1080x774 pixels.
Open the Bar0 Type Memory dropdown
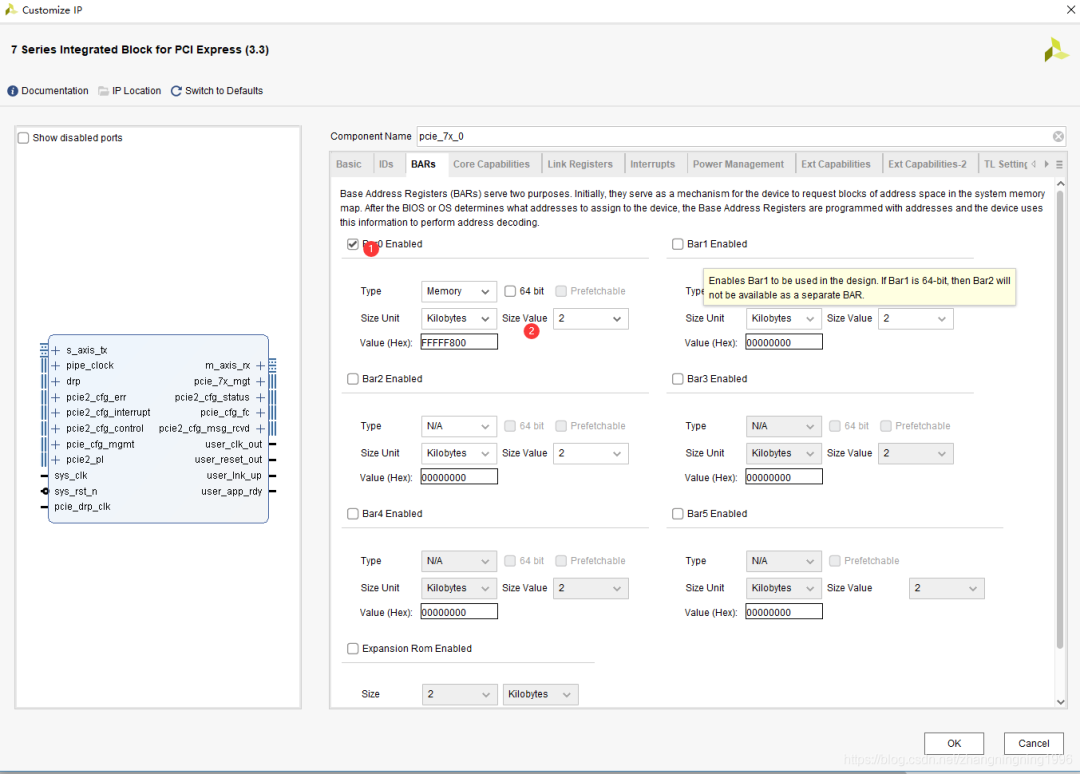pos(459,291)
